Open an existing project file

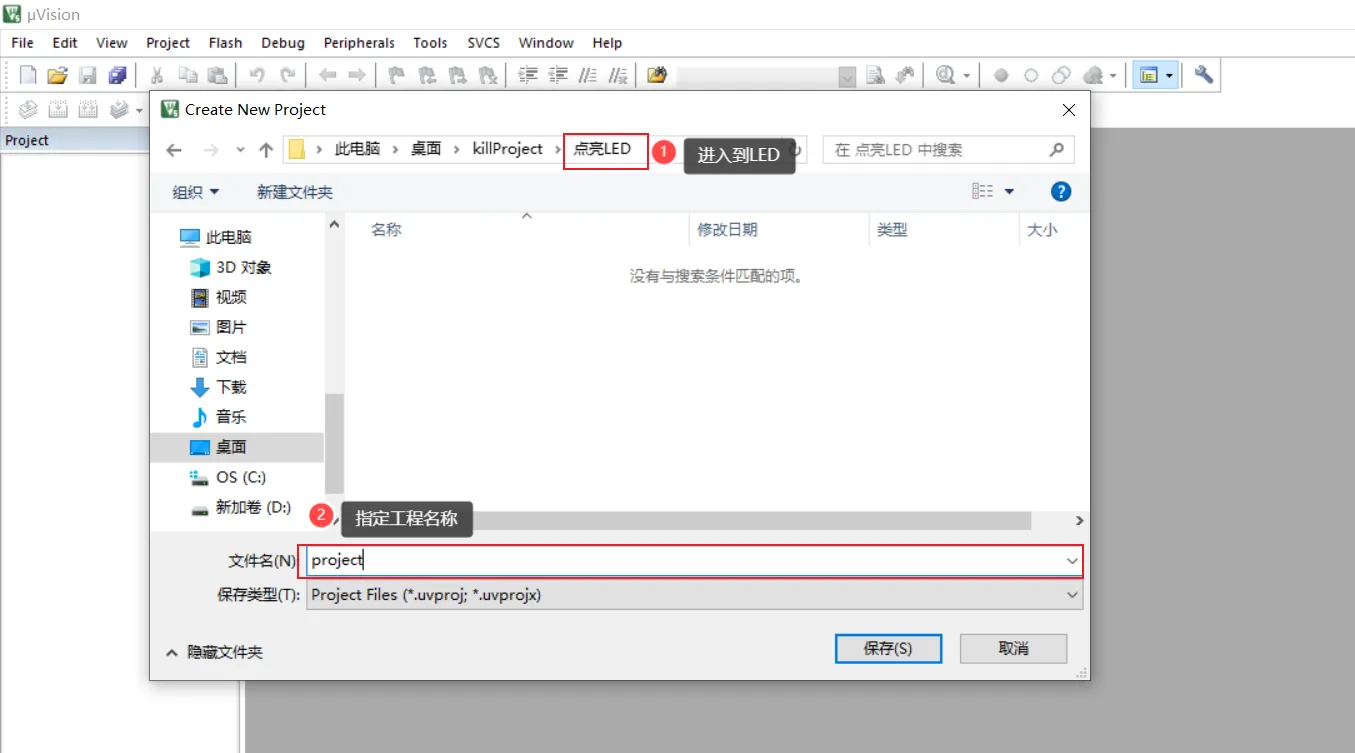click(x=57, y=74)
